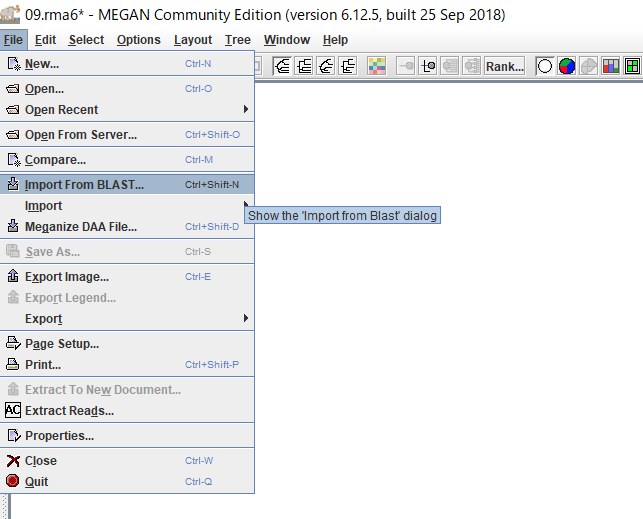Expand the Open Recent submenu

pyautogui.click(x=127, y=109)
